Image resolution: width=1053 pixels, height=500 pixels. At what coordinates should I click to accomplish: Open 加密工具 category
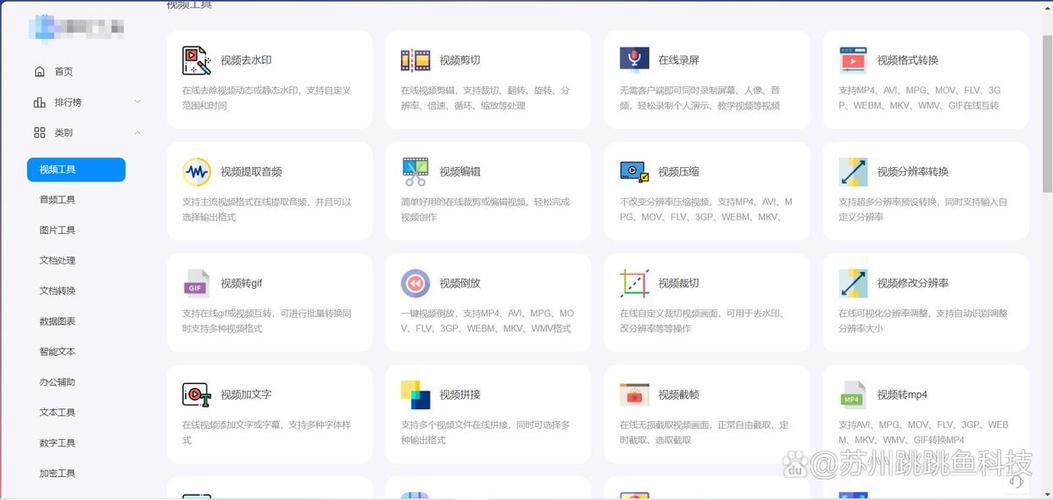[x=58, y=473]
